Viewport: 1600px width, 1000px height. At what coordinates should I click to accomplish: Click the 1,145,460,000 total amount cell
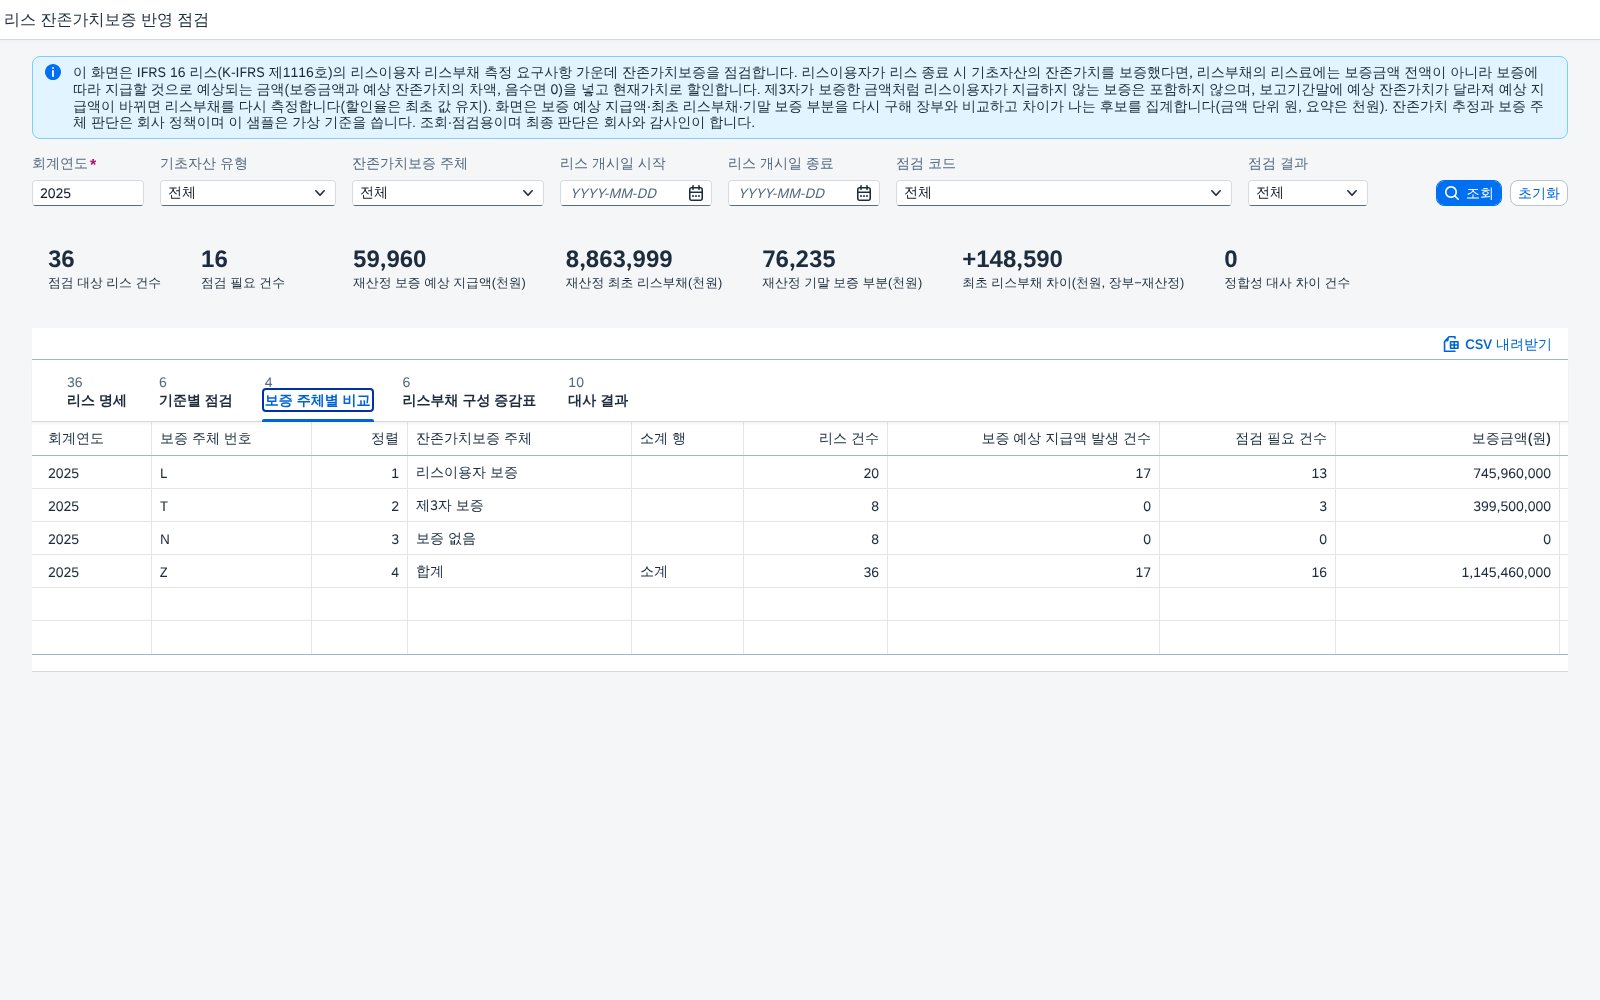coord(1448,572)
